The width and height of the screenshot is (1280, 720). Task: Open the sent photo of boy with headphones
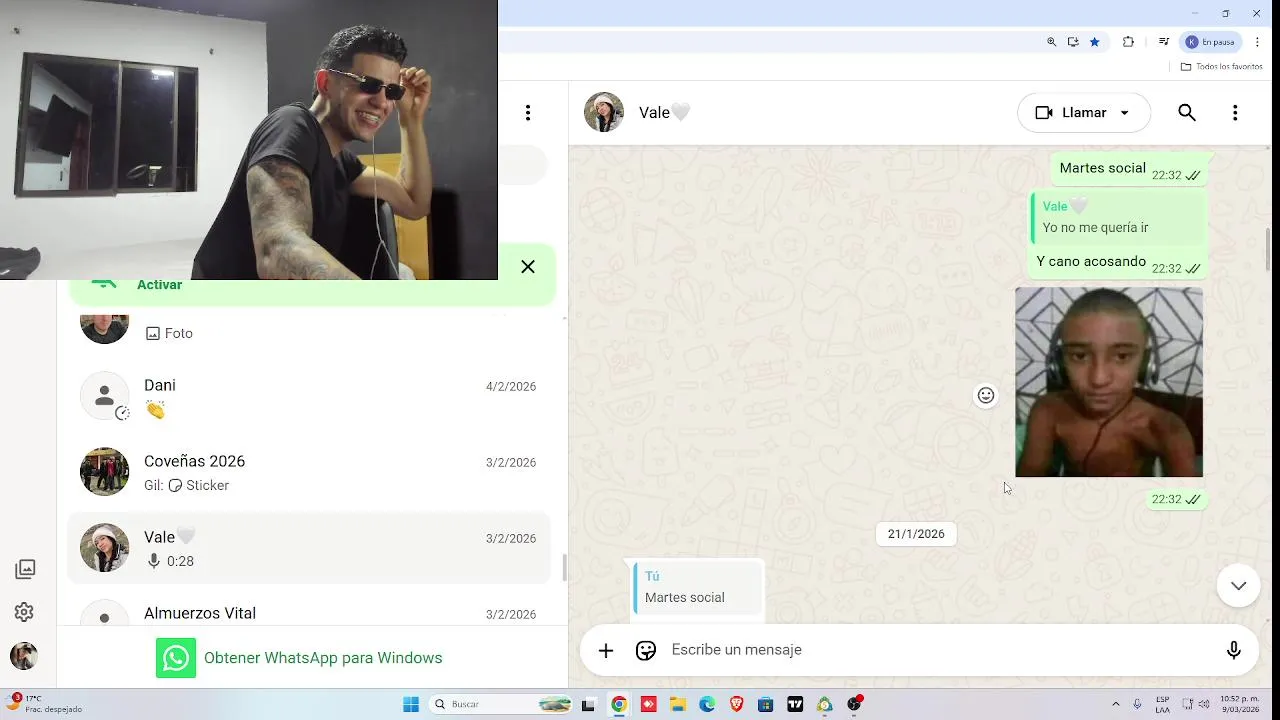click(x=1109, y=382)
